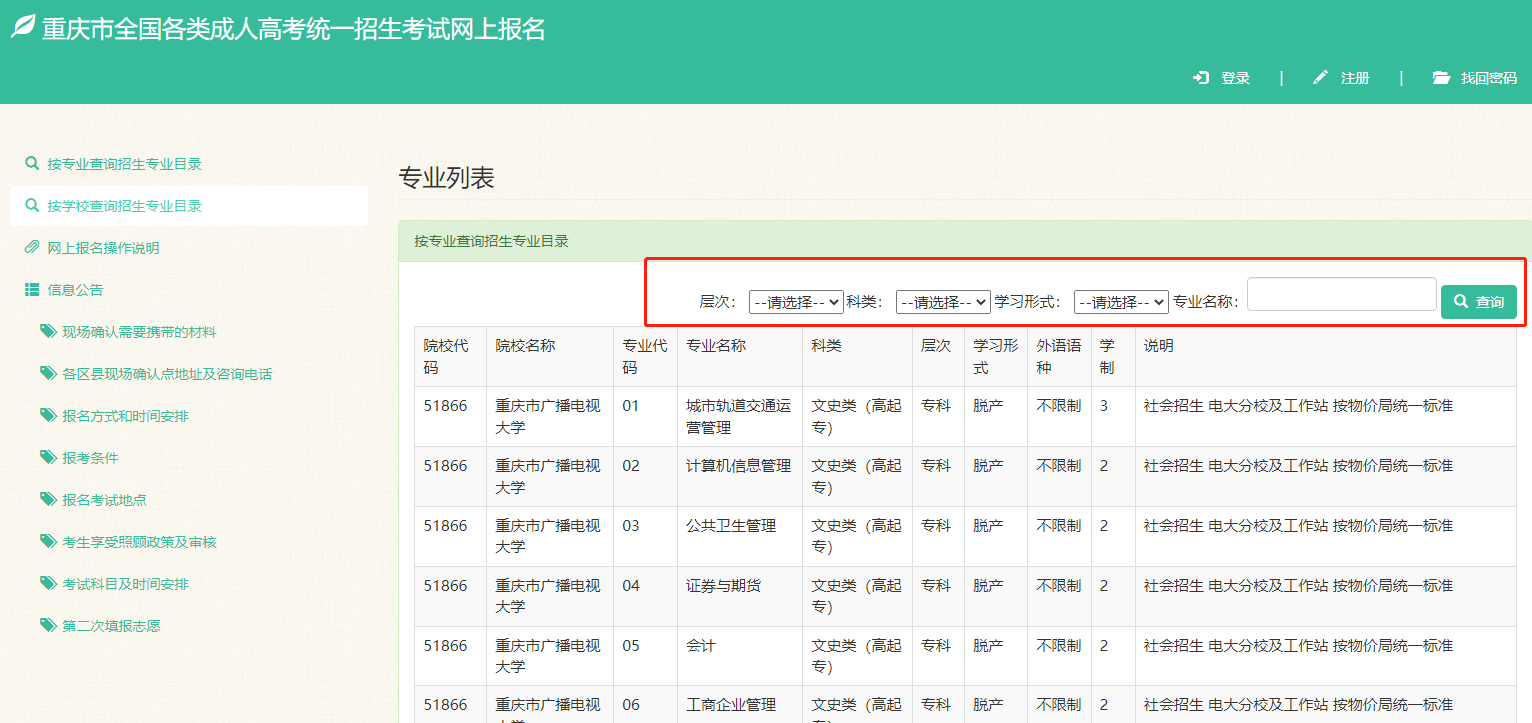Click the 专业列表 heading
The image size is (1532, 723).
click(x=446, y=178)
